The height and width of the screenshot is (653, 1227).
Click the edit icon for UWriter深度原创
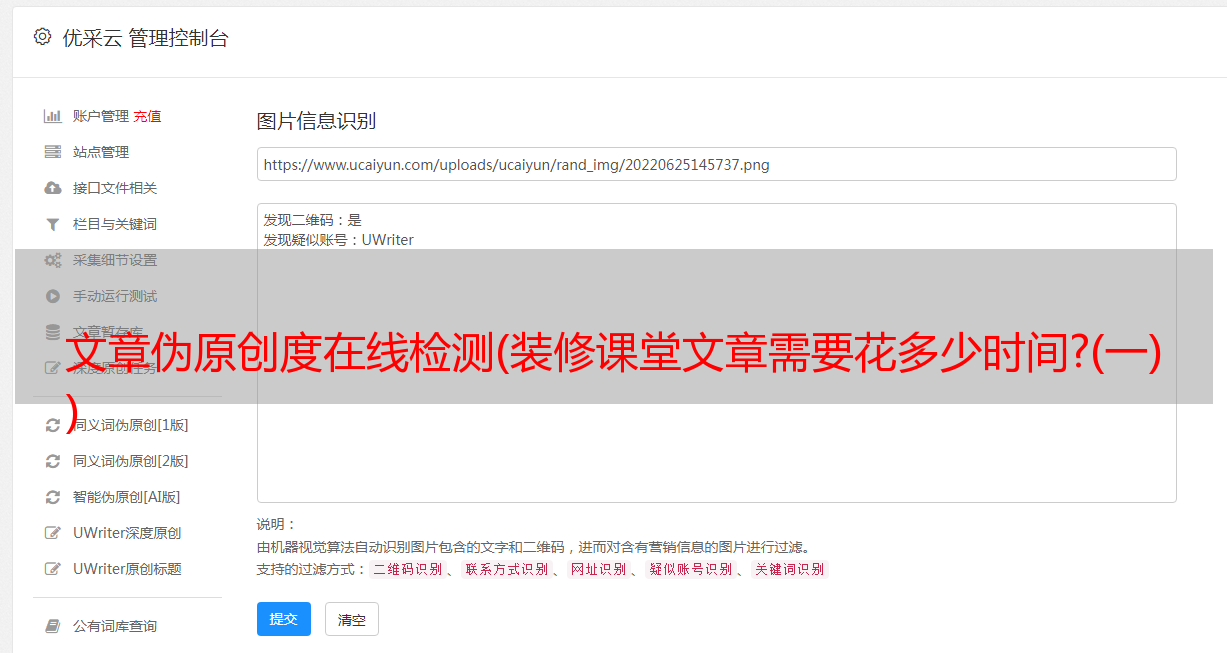(53, 533)
